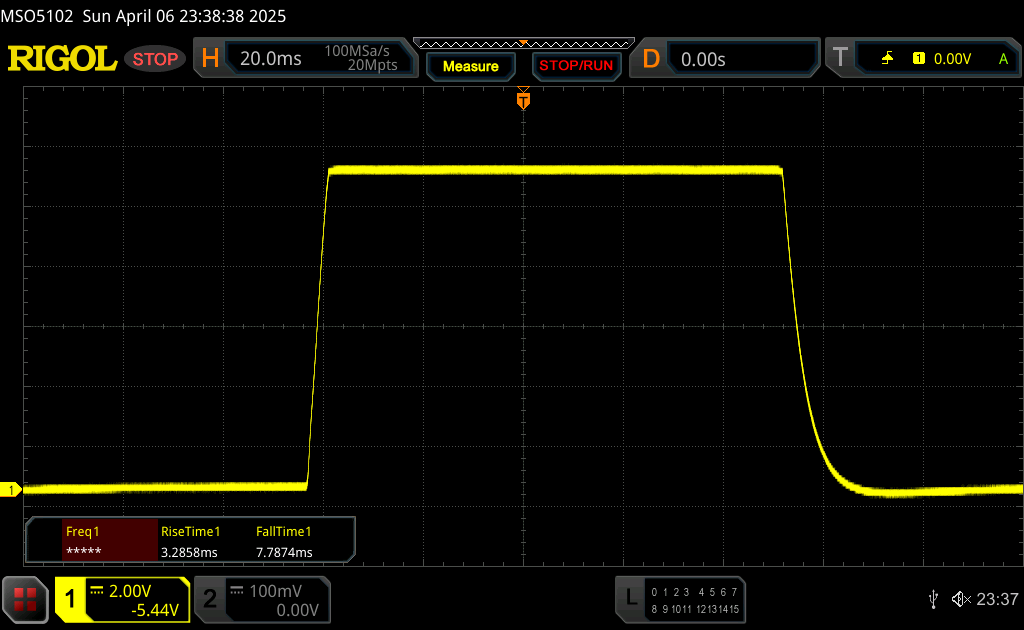Viewport: 1024px width, 630px height.
Task: Open the logic analyzer L icon
Action: click(631, 597)
